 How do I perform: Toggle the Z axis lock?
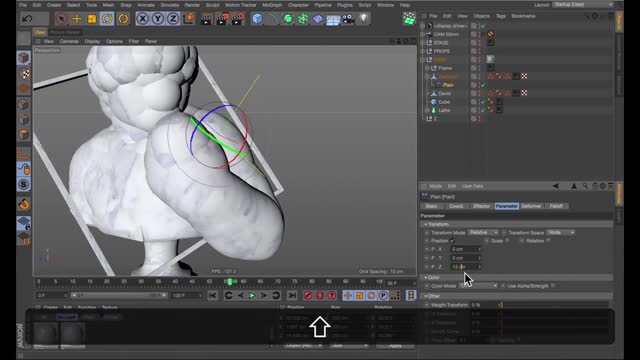(173, 19)
